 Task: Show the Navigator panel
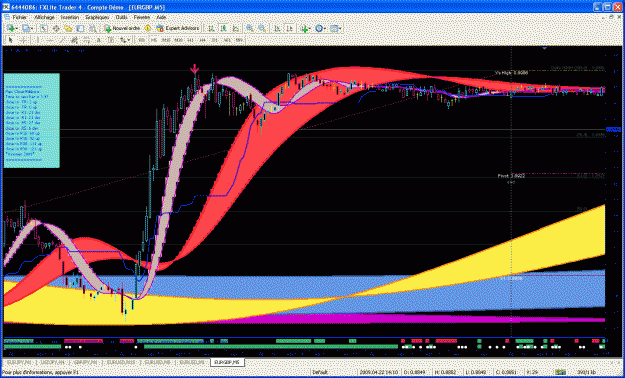click(x=68, y=28)
